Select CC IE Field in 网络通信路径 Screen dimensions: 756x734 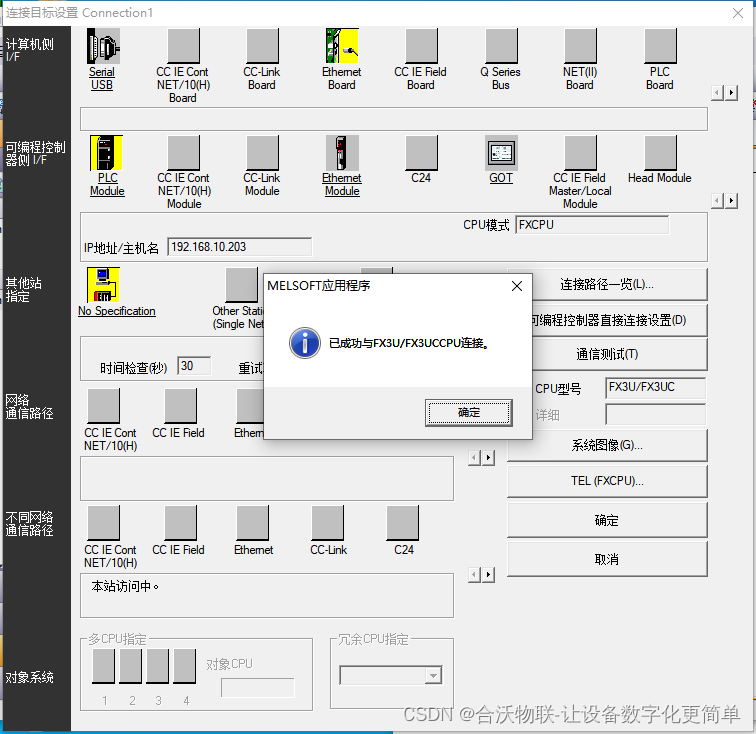coord(180,406)
